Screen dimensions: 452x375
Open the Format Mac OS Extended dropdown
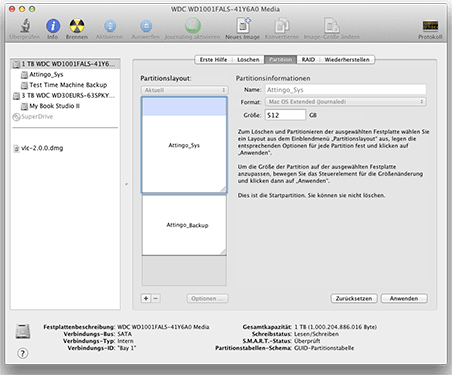coord(346,102)
